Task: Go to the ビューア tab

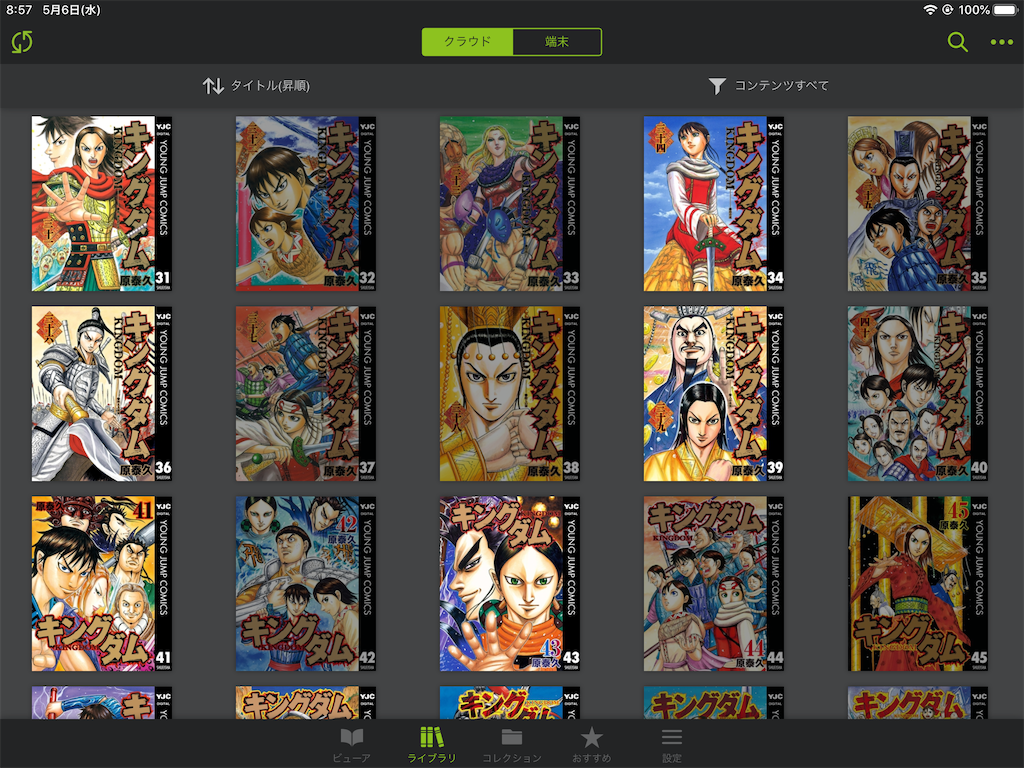Action: pyautogui.click(x=351, y=745)
